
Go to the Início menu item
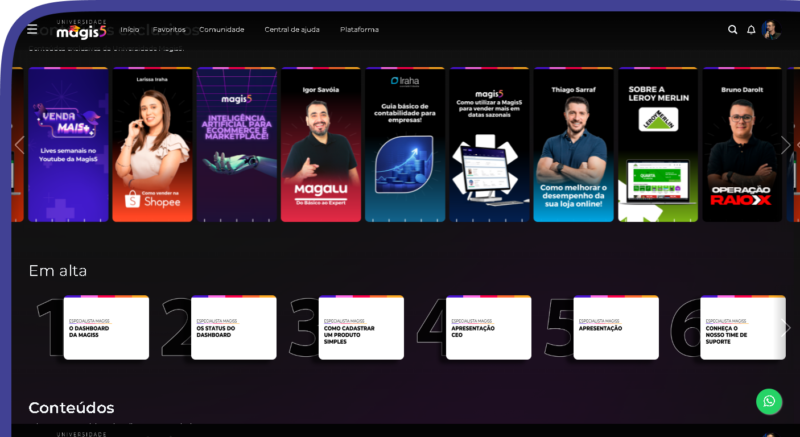[x=130, y=30]
